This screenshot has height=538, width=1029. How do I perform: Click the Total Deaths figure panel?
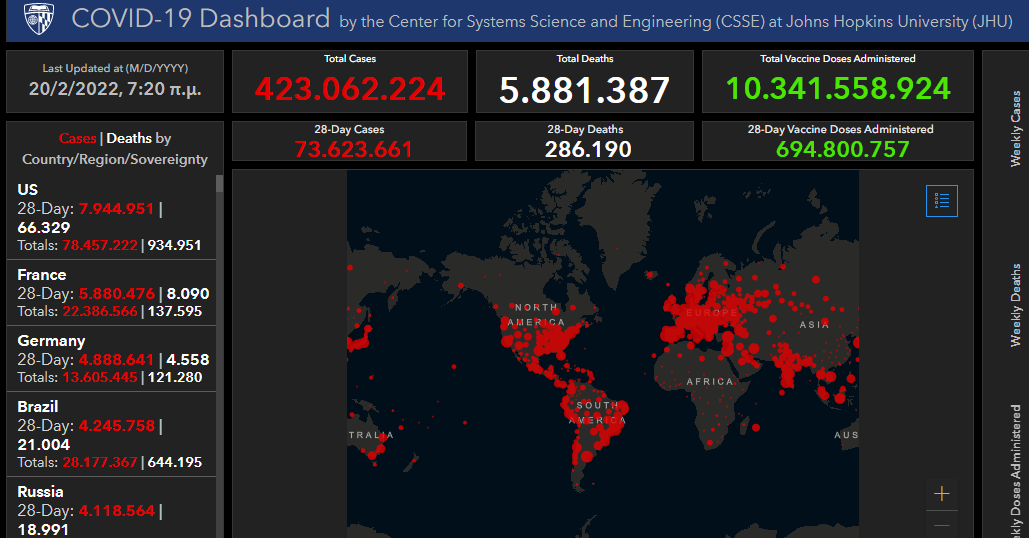(x=585, y=82)
